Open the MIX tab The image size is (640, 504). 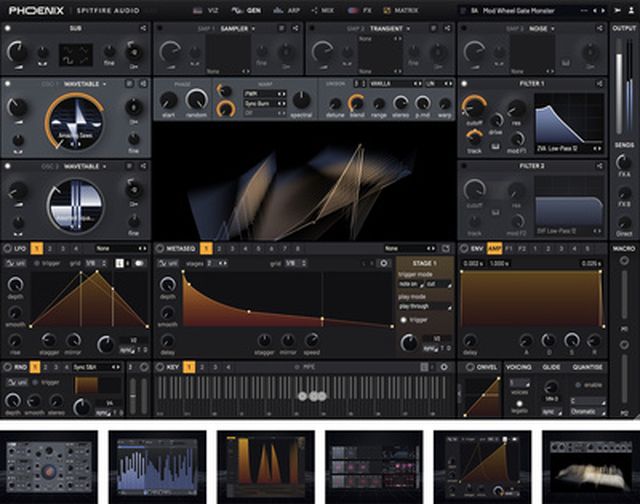coord(322,11)
